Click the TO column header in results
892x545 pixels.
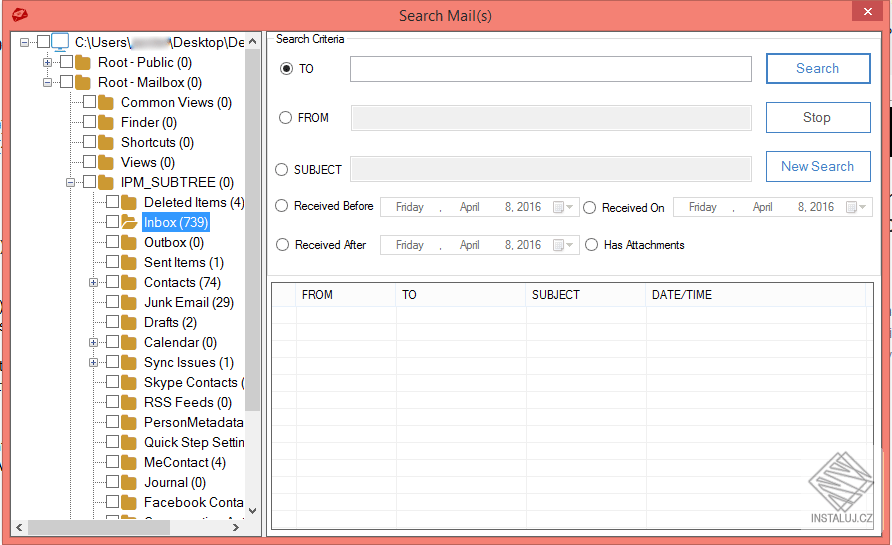tap(461, 295)
